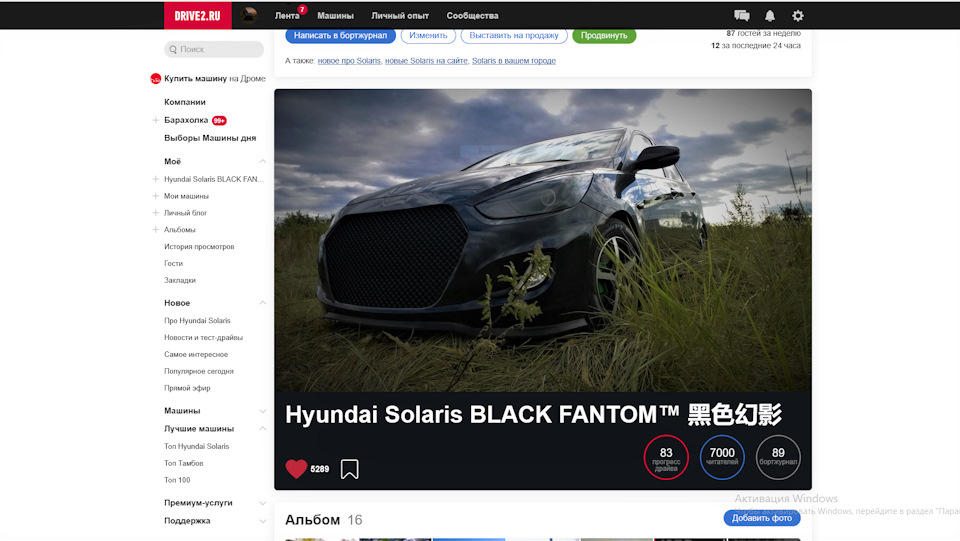Collapse the Моё section chevron
Image resolution: width=960 pixels, height=541 pixels.
(262, 162)
